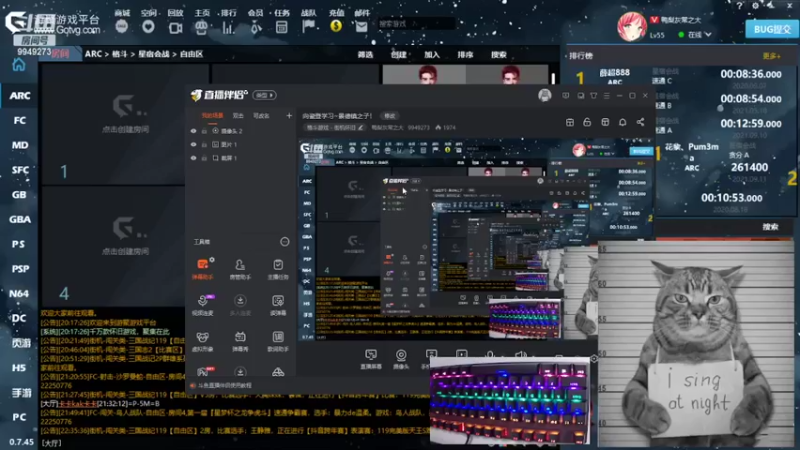This screenshot has width=800, height=450.
Task: Toggle the lock on the 摄像头 2 source
Action: click(x=204, y=131)
